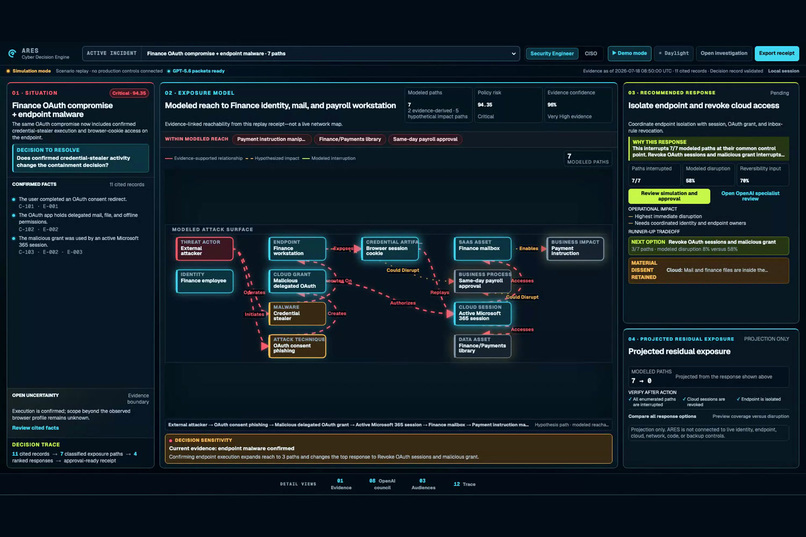
Task: Select the SaaS Asset Finance mailbox node
Action: click(482, 248)
